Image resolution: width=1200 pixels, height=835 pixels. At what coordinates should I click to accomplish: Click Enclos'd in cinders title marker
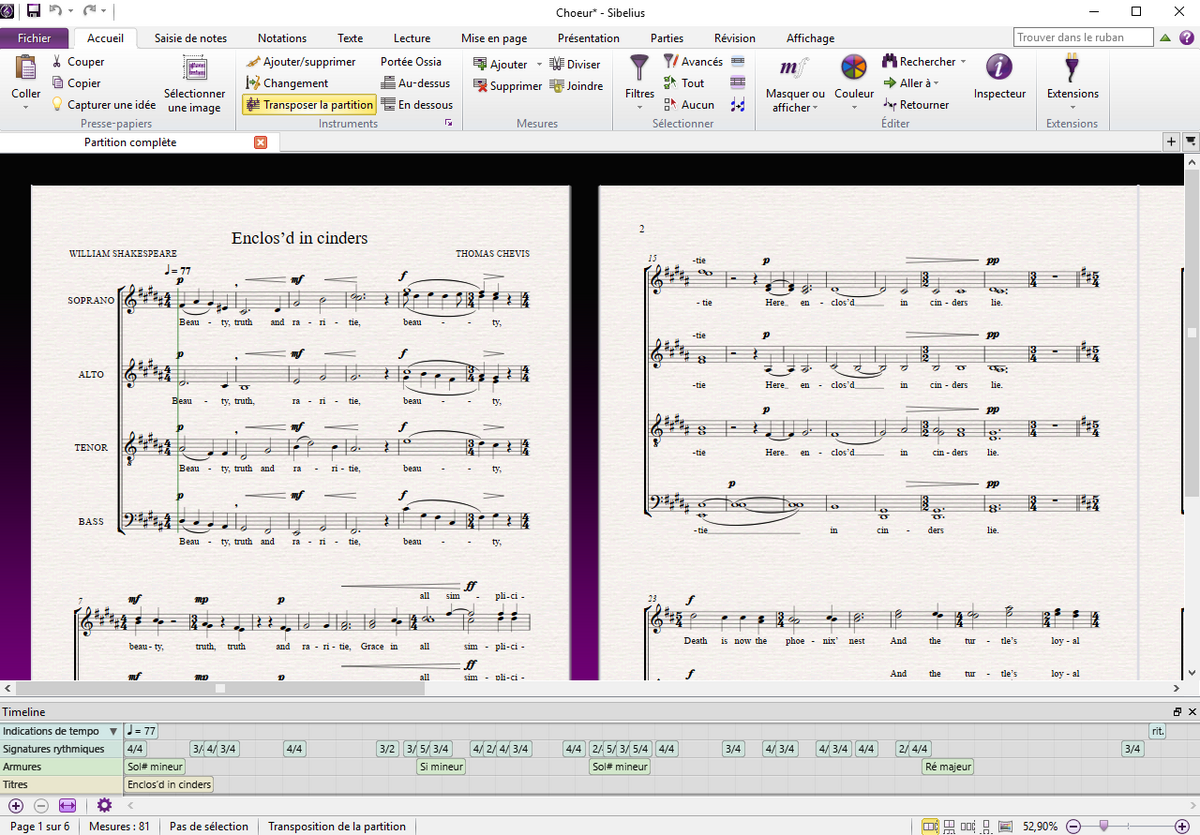pos(170,785)
